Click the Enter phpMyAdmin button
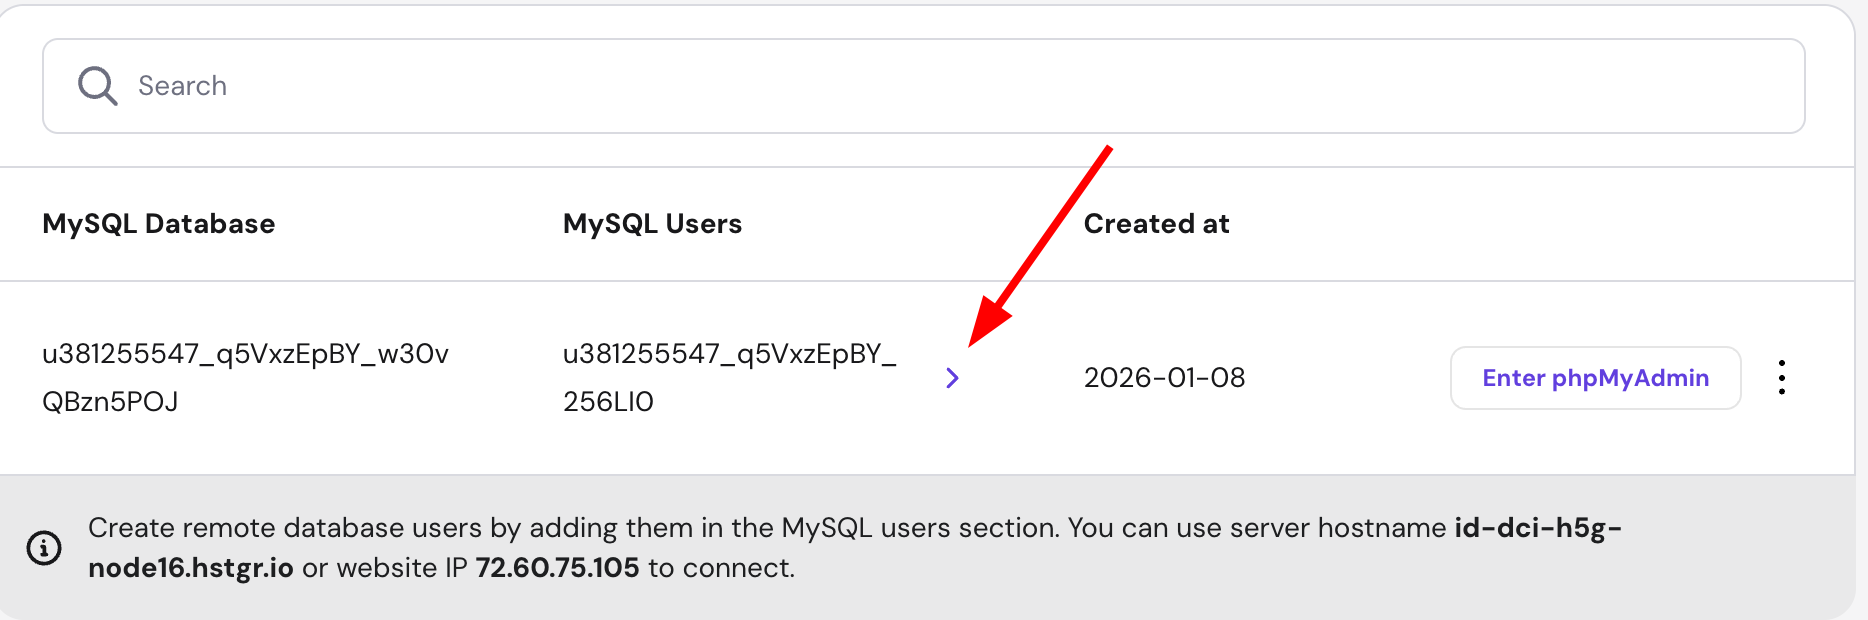 click(1595, 378)
